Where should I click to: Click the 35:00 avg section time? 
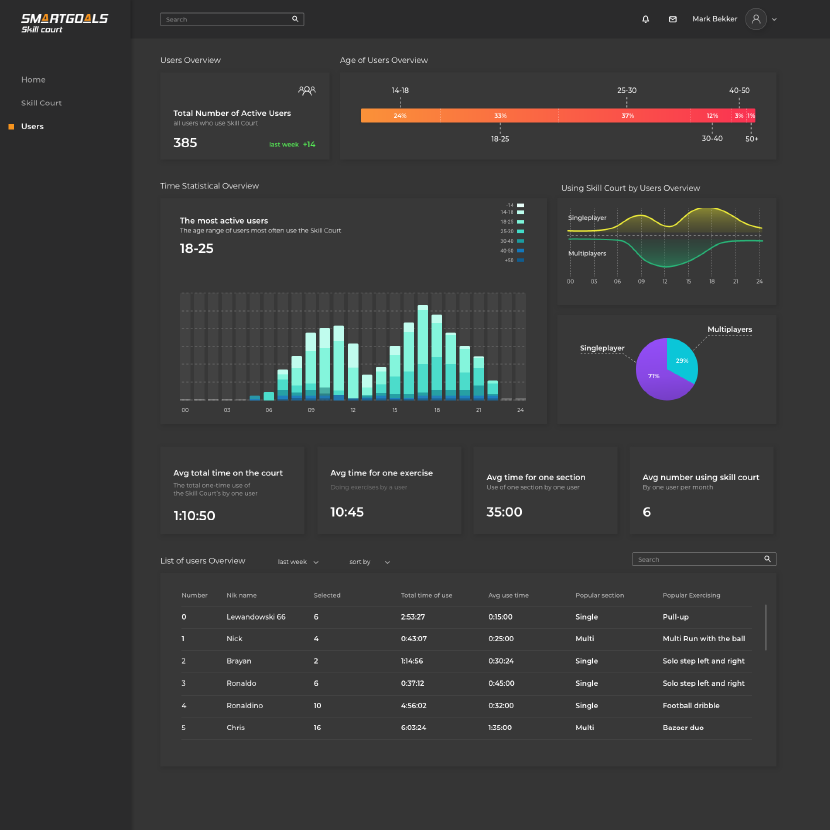504,512
